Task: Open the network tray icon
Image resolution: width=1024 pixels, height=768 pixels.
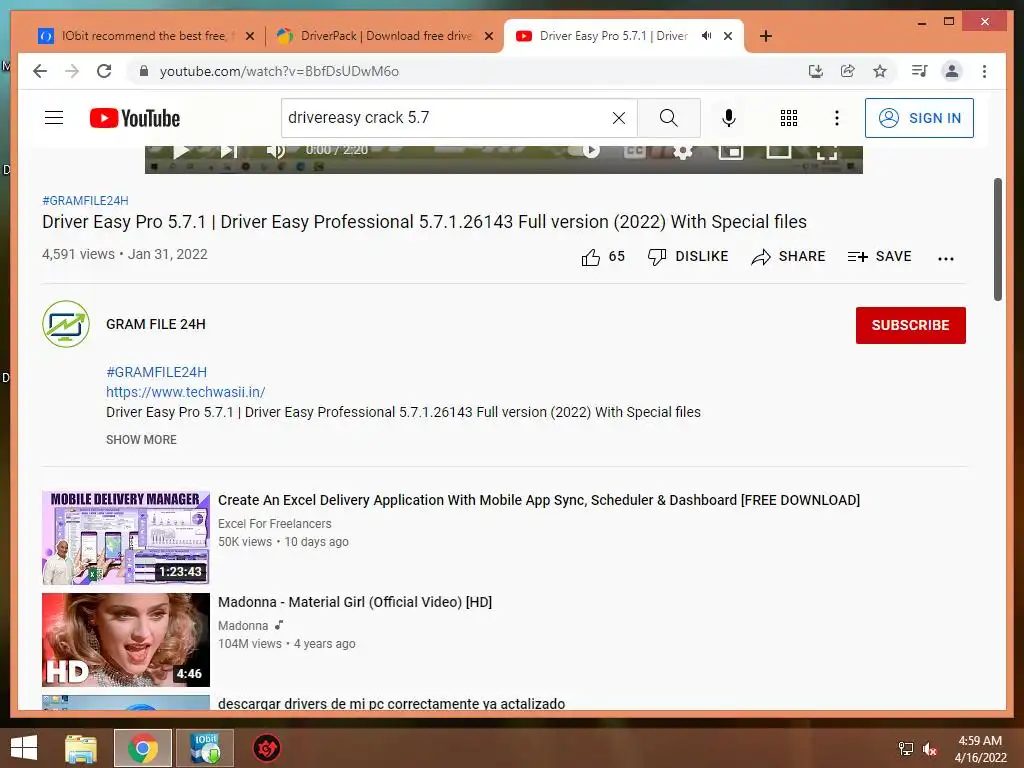Action: pyautogui.click(x=905, y=749)
